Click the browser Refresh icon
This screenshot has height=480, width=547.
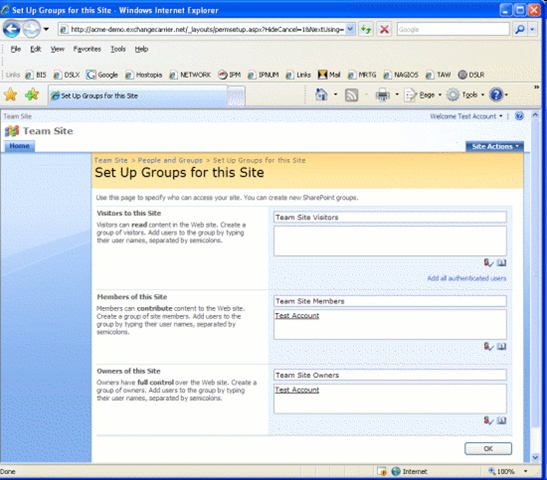pyautogui.click(x=366, y=29)
